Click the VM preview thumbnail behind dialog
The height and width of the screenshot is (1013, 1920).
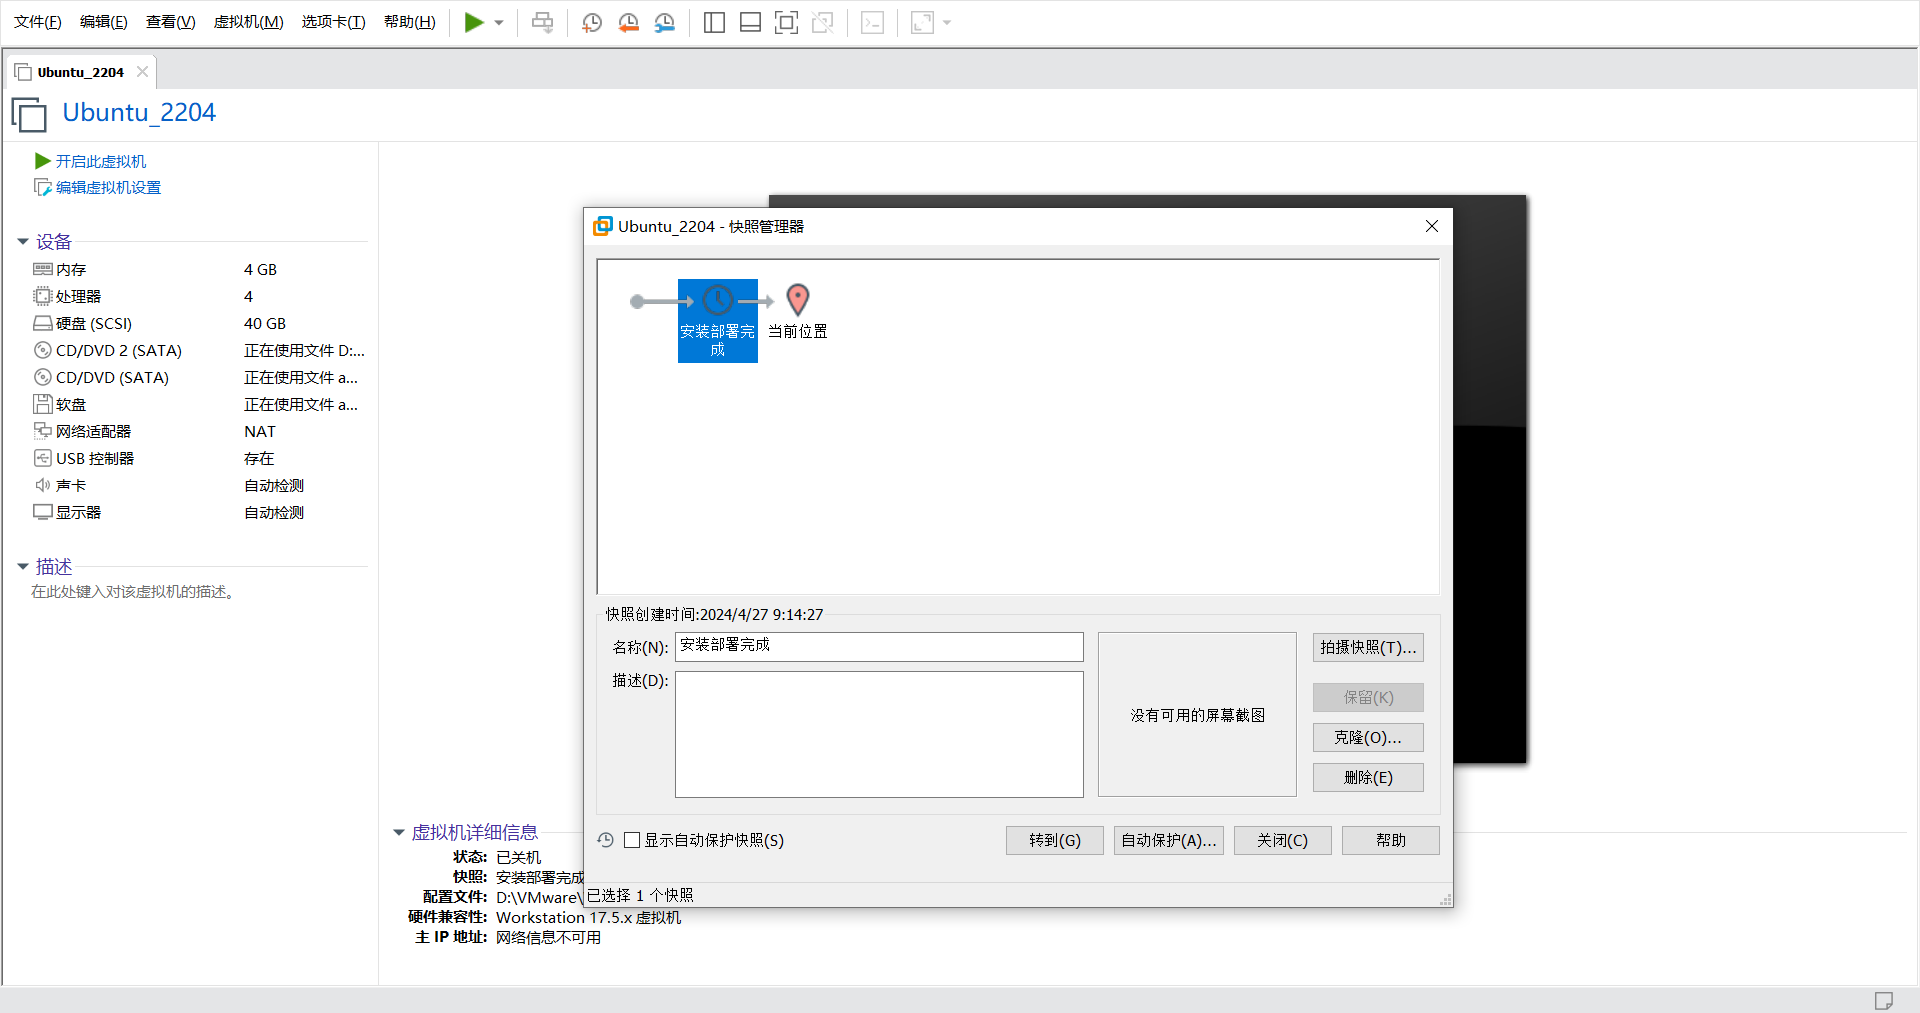[x=1490, y=480]
